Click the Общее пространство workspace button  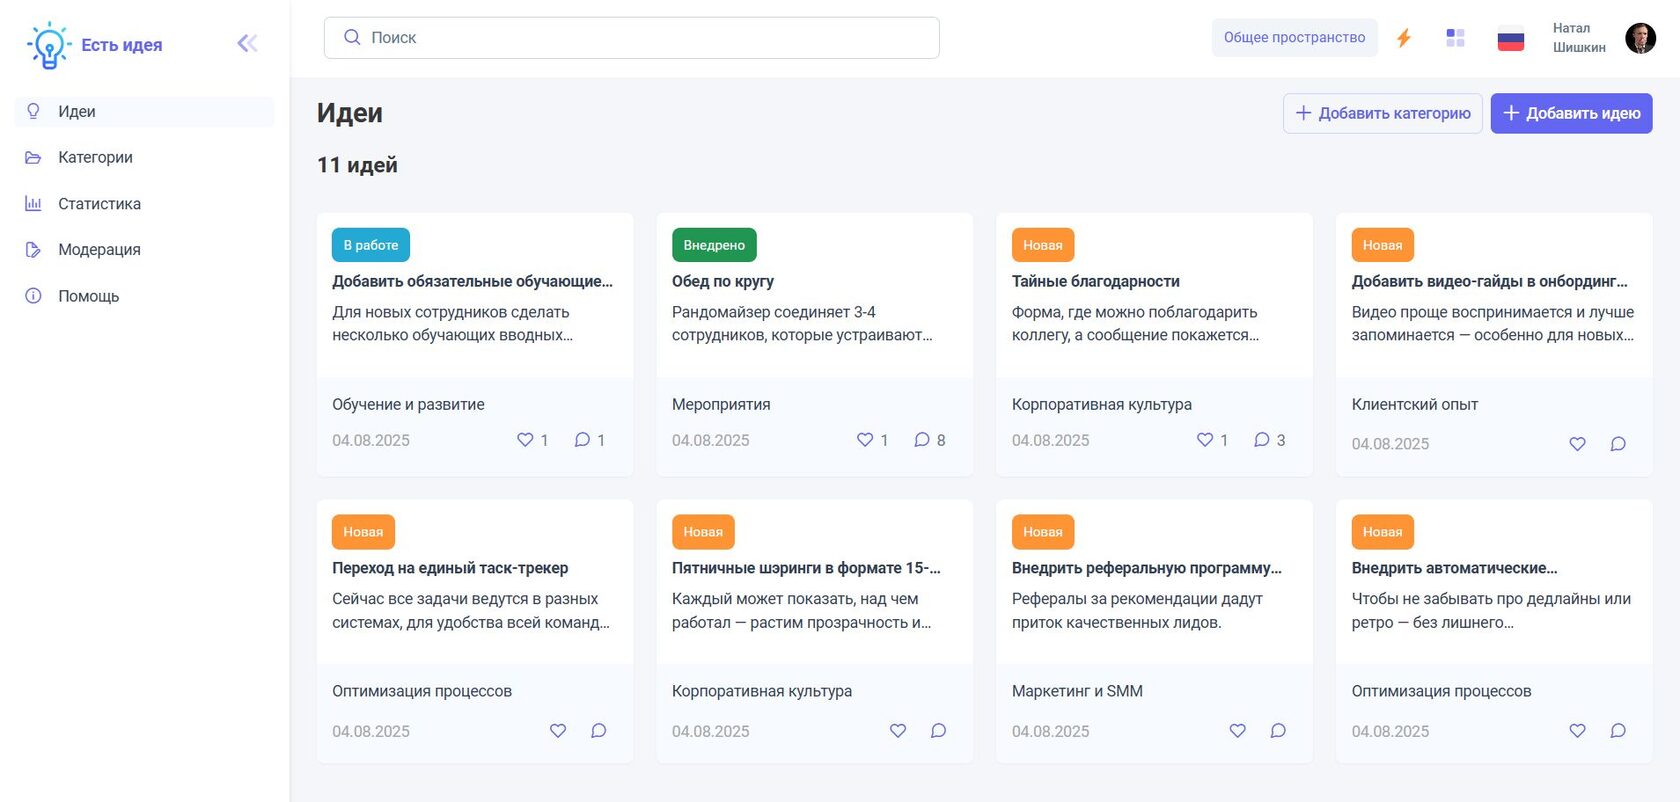point(1294,38)
